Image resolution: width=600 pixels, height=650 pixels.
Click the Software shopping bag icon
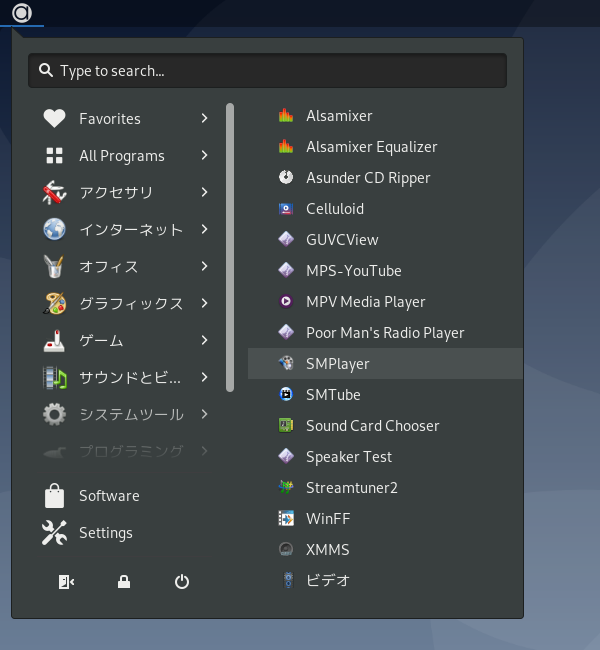point(54,496)
